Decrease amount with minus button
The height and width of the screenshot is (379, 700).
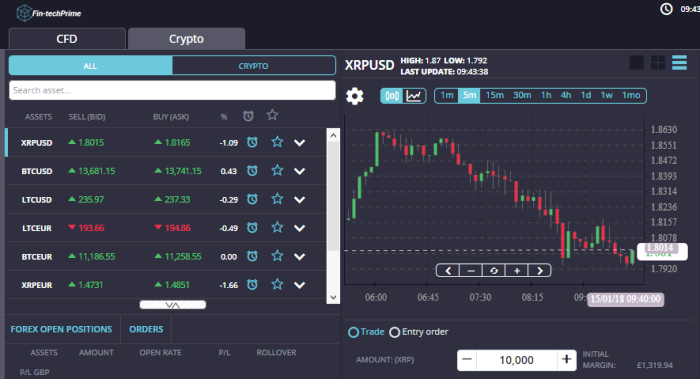point(467,360)
